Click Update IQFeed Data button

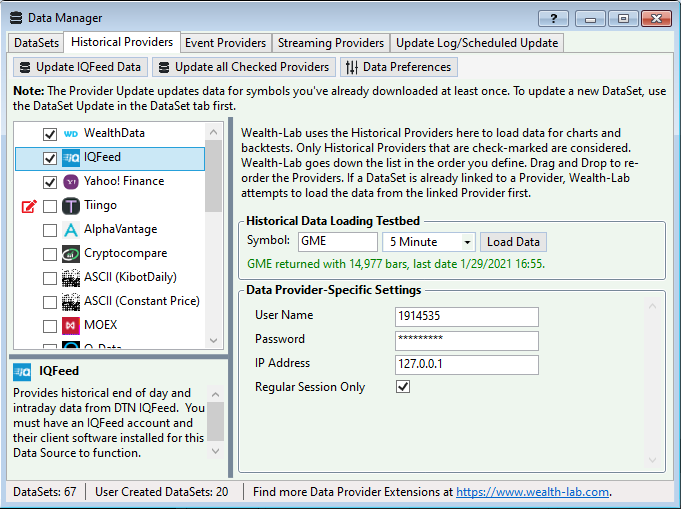pyautogui.click(x=81, y=67)
